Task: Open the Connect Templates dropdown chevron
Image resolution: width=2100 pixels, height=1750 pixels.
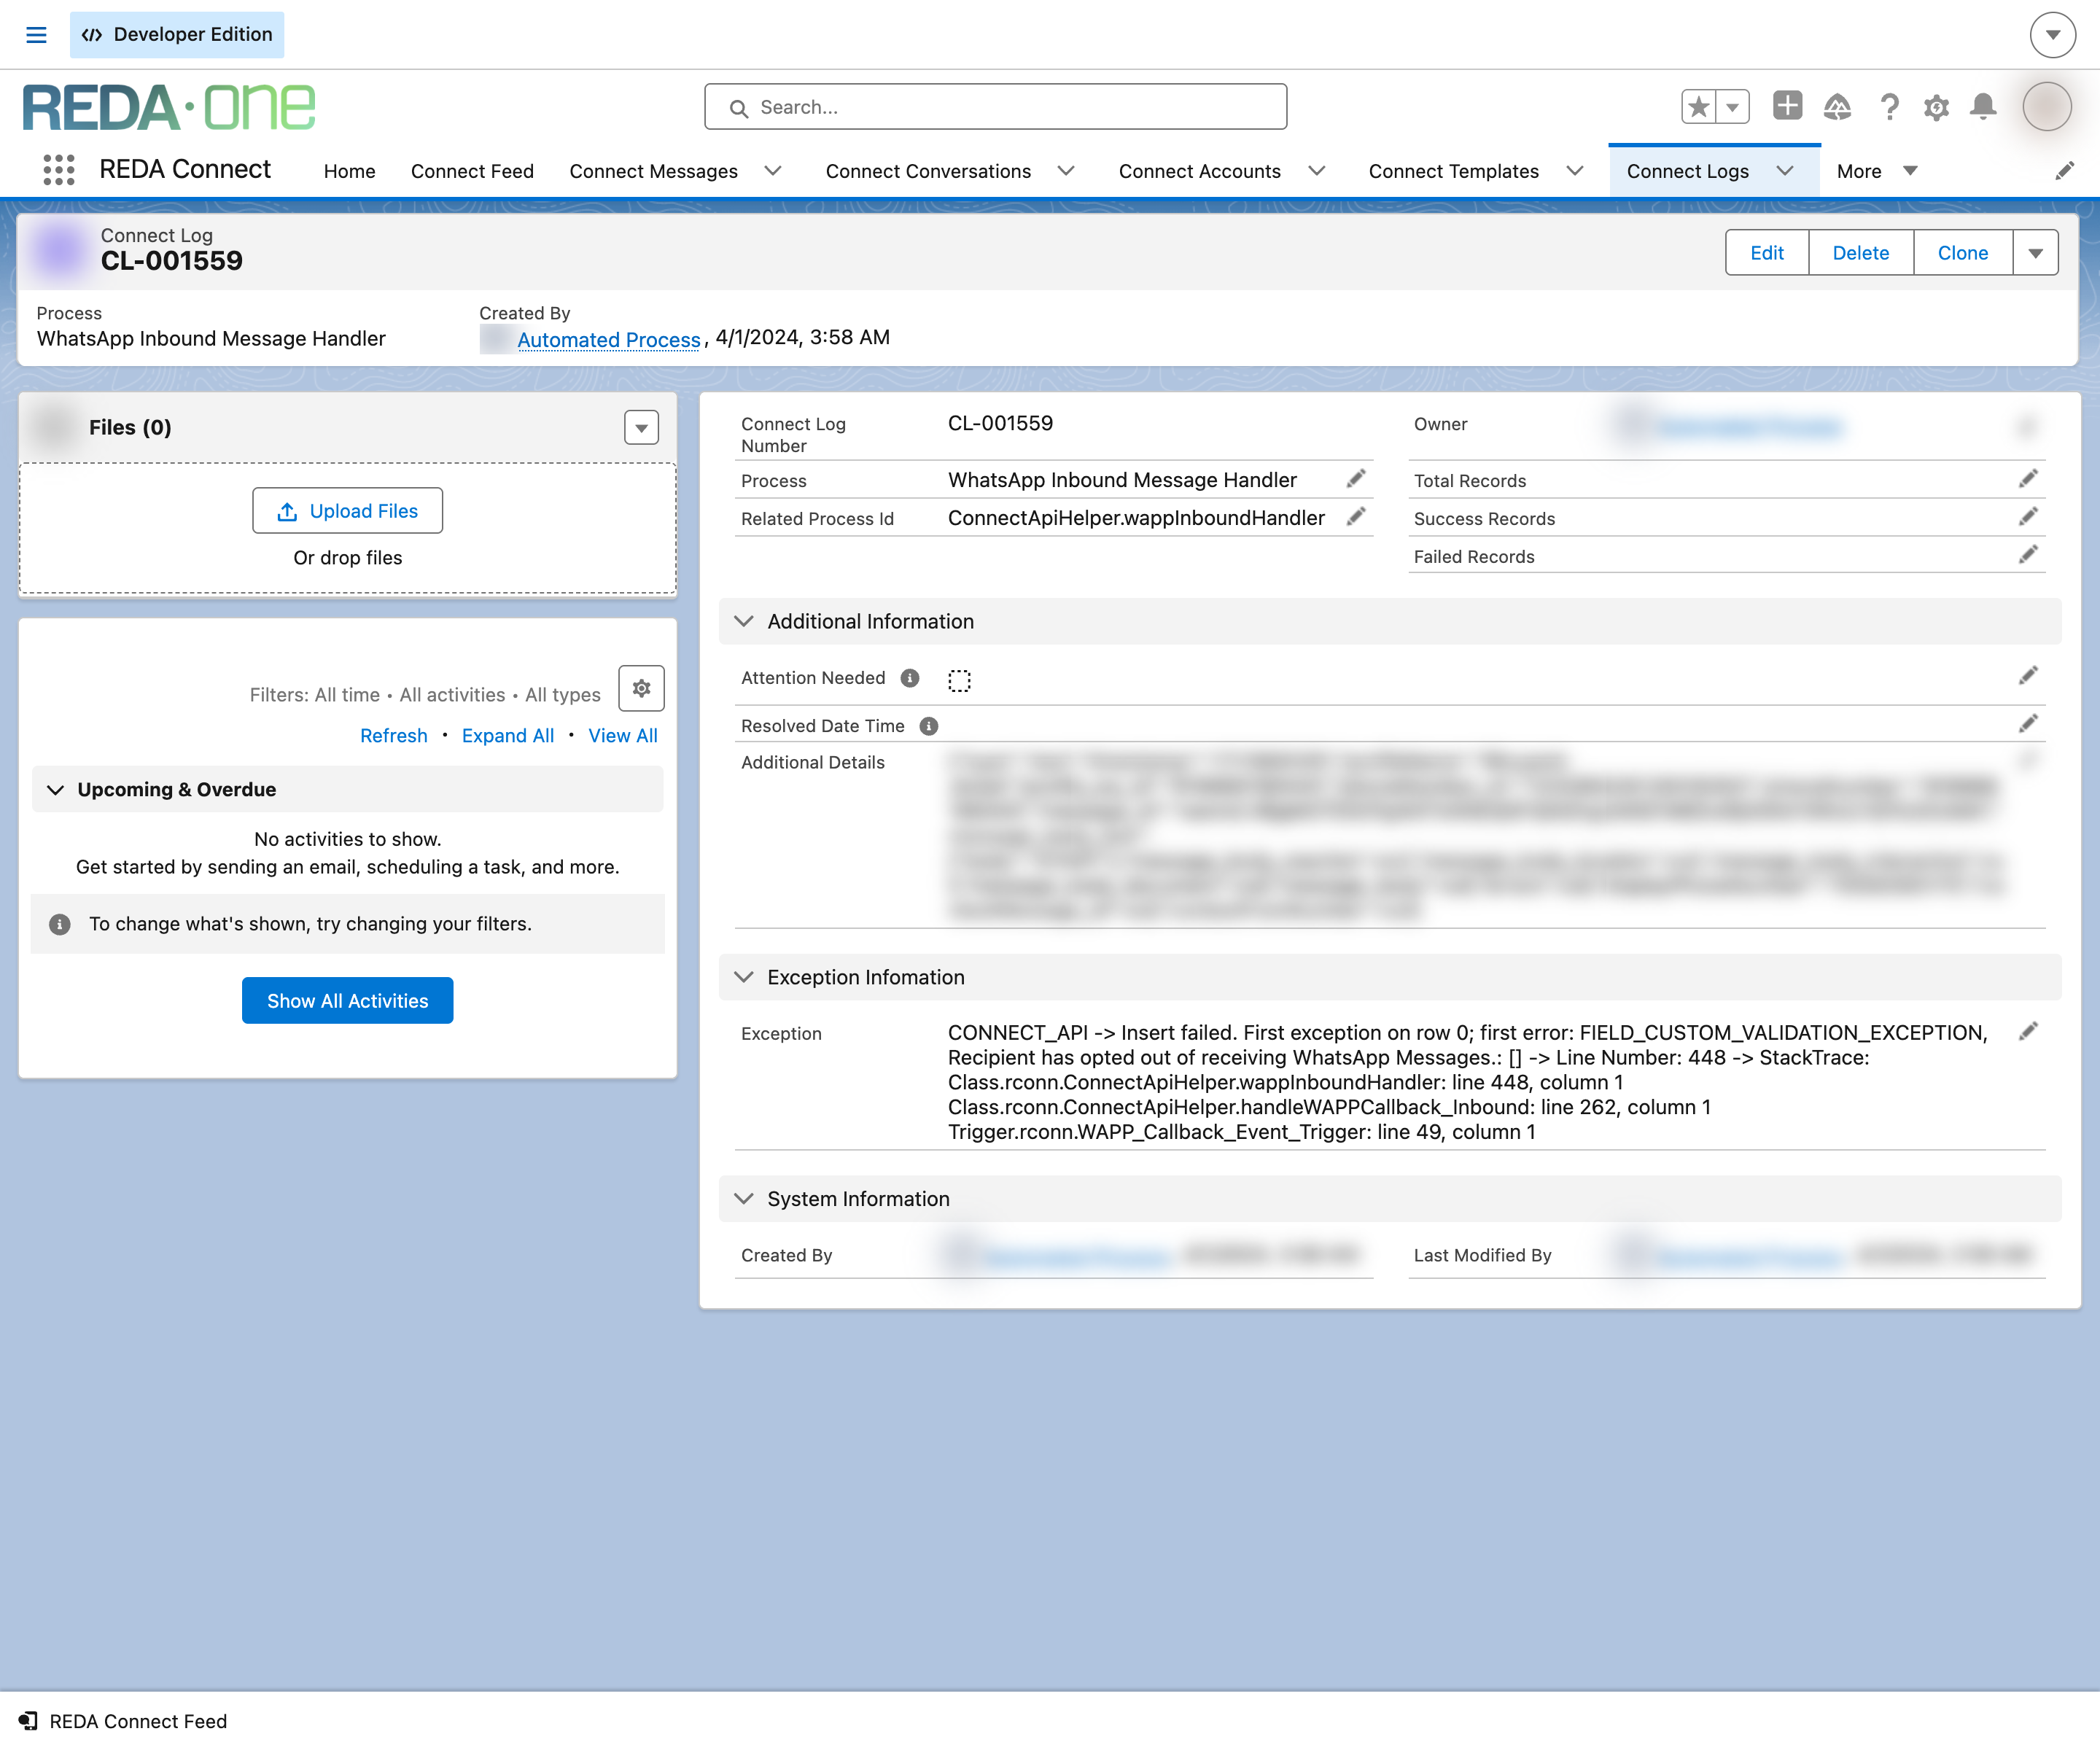Action: pyautogui.click(x=1575, y=171)
